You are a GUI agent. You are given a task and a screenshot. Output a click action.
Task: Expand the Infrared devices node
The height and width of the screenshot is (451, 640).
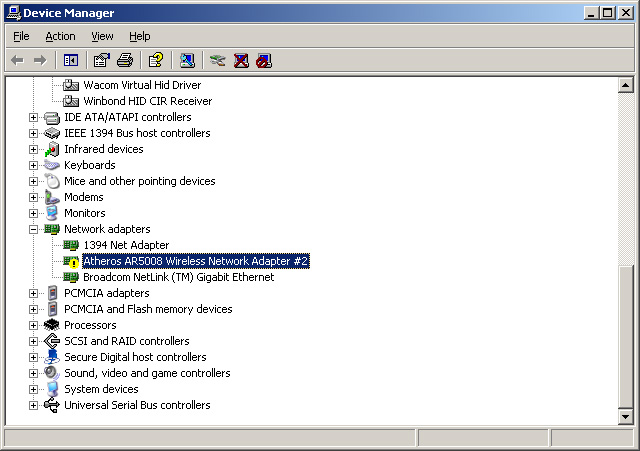tap(33, 149)
